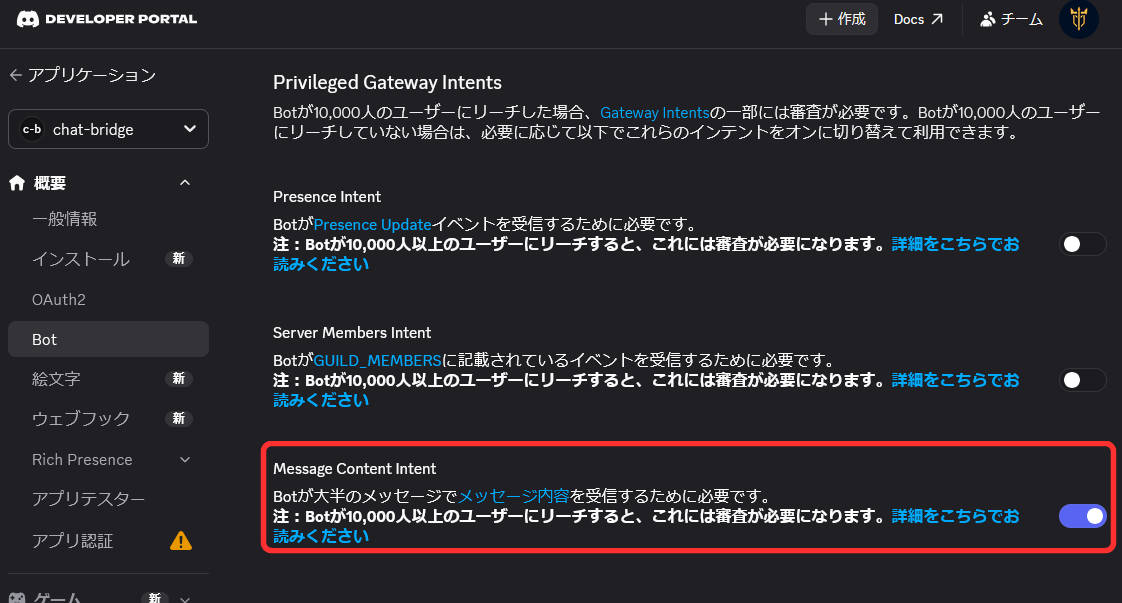Open インストール in the sidebar

coord(81,259)
